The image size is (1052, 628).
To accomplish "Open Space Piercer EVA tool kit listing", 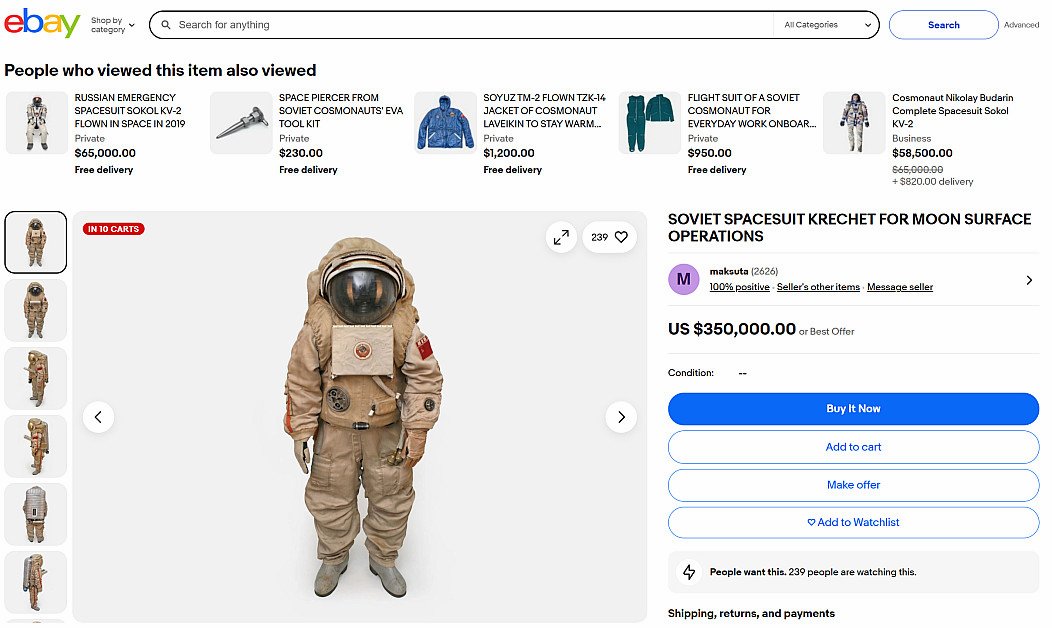I will pos(340,111).
